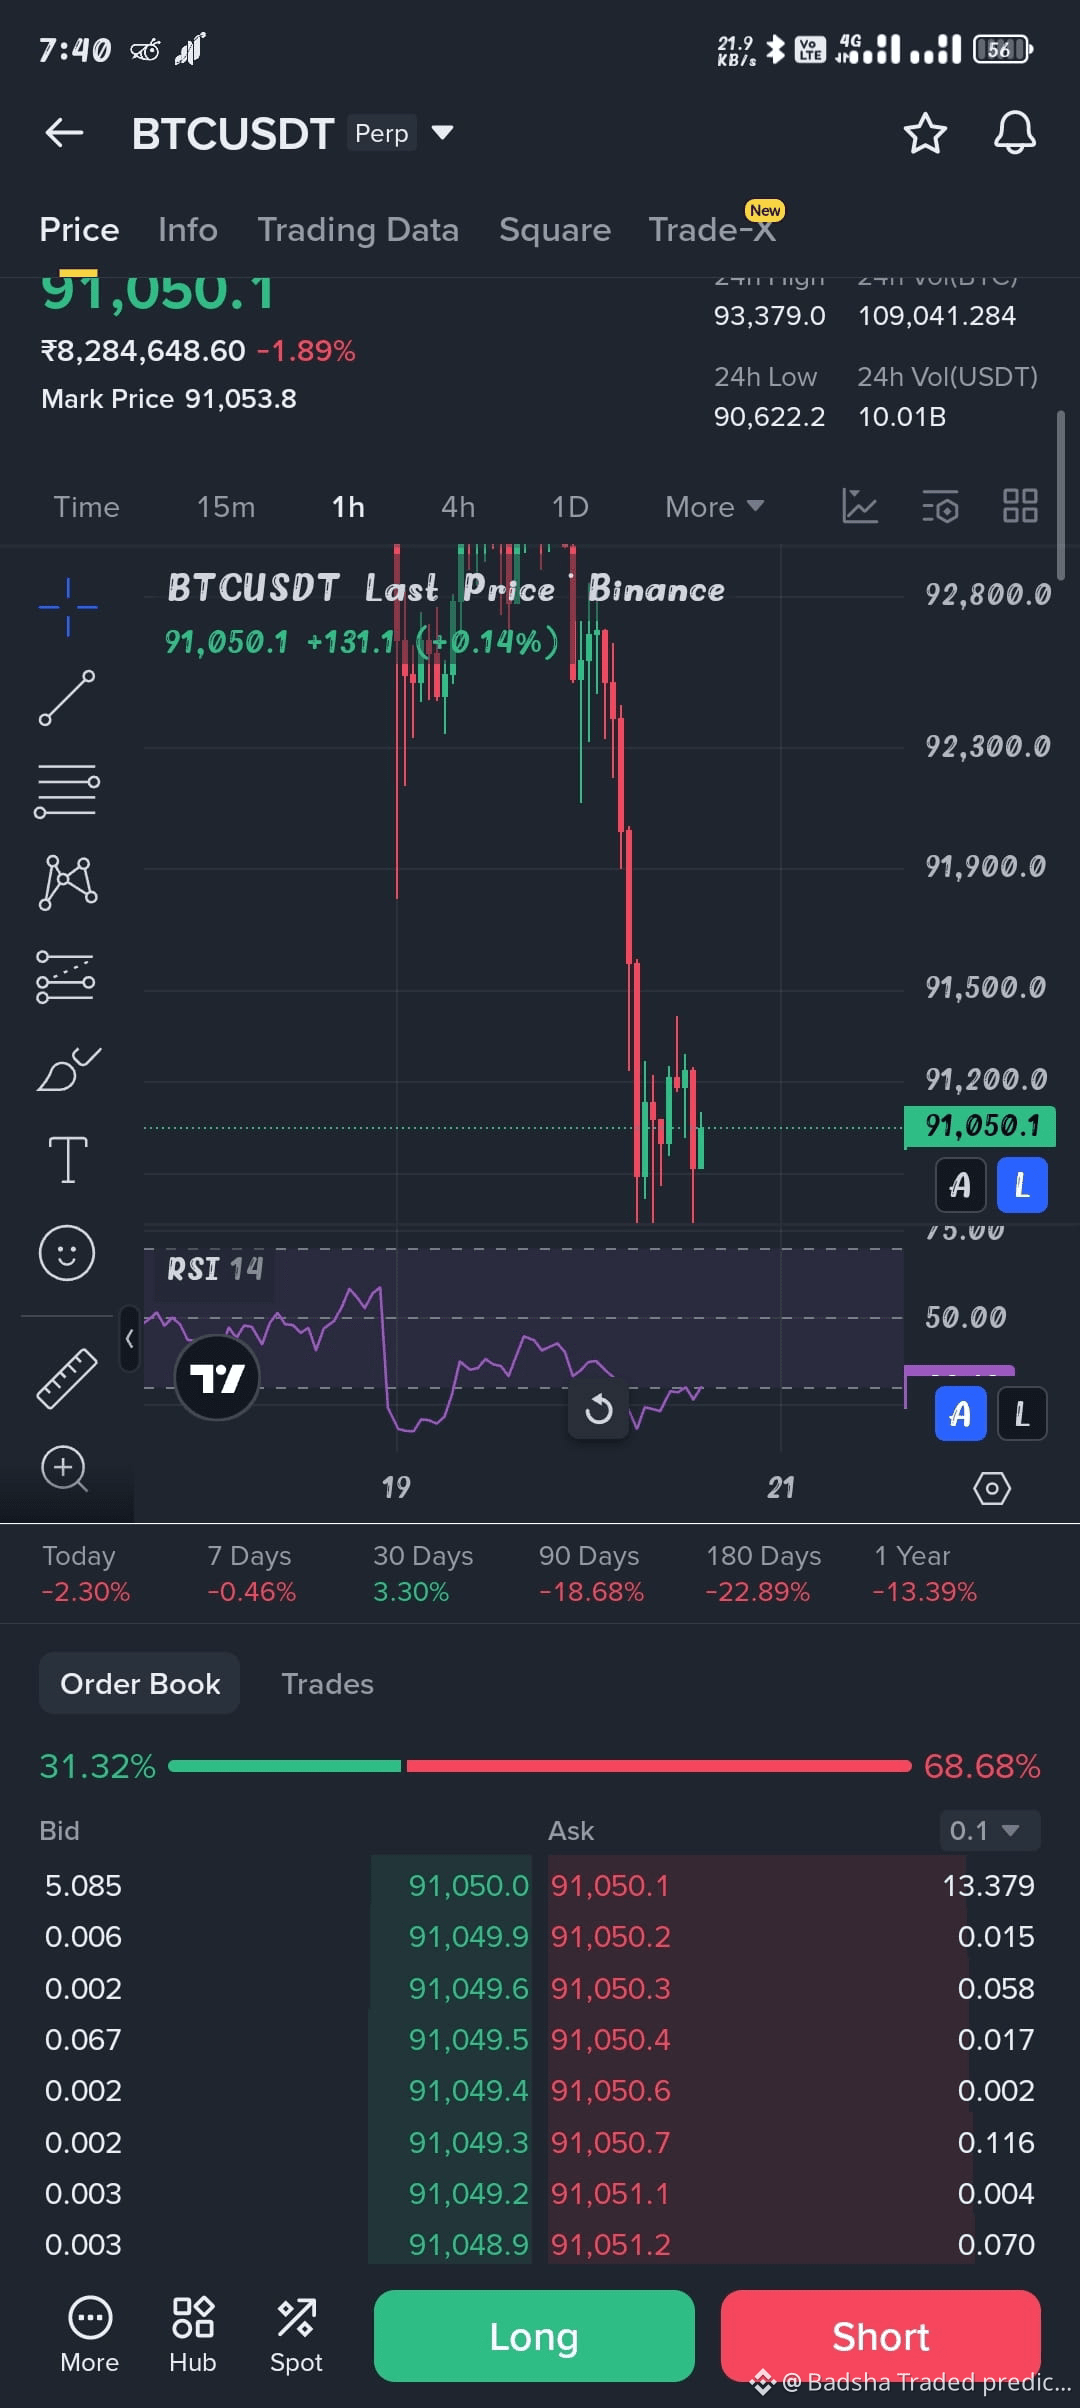Viewport: 1080px width, 2408px height.
Task: Select the ruler measure tool
Action: [67, 1378]
